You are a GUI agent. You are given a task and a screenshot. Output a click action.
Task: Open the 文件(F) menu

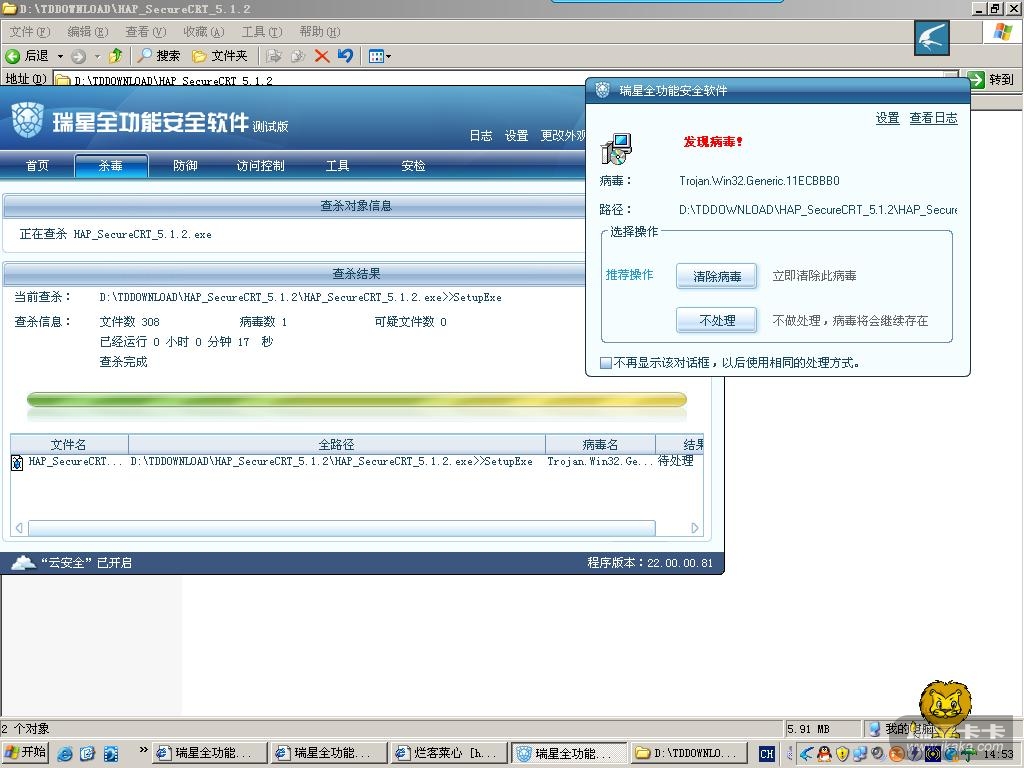tap(29, 31)
